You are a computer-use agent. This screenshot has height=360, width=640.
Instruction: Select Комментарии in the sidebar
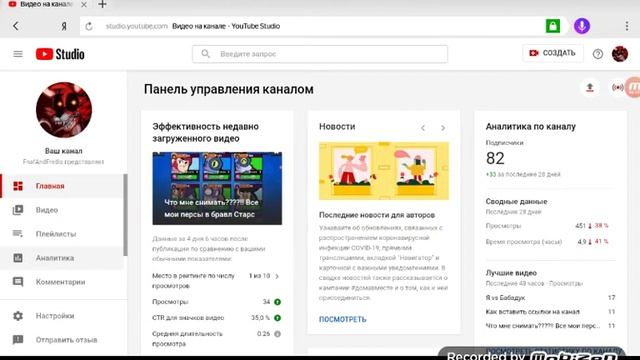(62, 282)
